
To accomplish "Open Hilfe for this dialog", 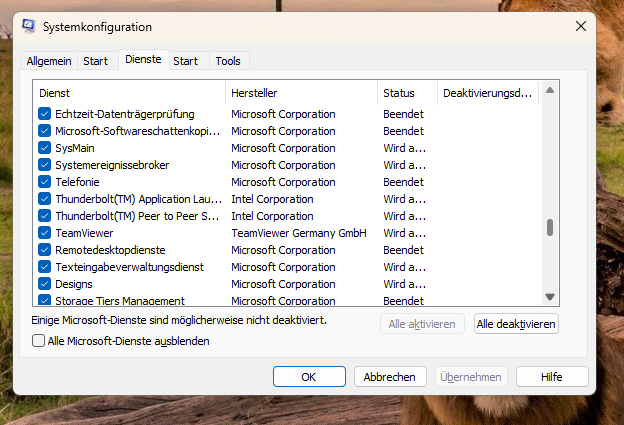I will coord(552,377).
